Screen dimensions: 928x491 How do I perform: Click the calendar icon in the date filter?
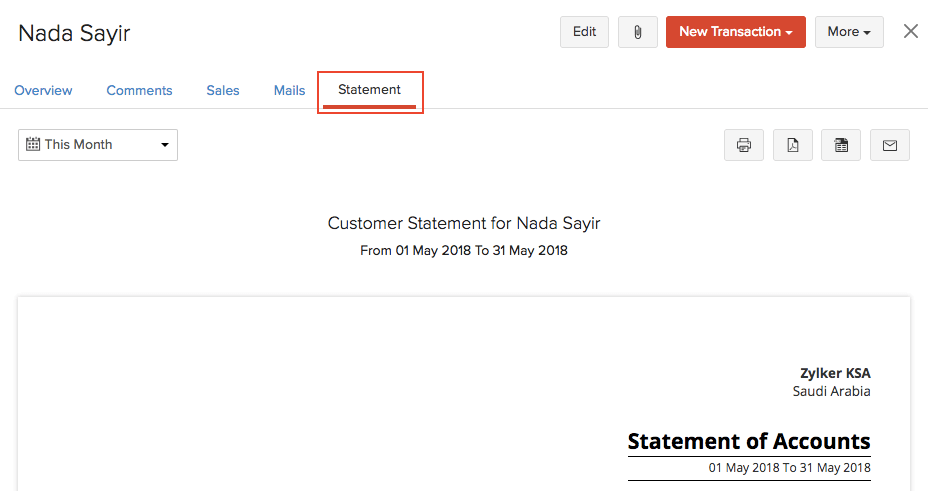click(33, 145)
